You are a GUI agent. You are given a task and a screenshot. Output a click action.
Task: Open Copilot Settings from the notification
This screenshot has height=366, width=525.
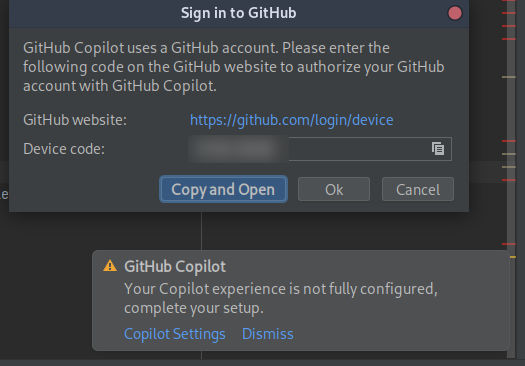[x=174, y=334]
